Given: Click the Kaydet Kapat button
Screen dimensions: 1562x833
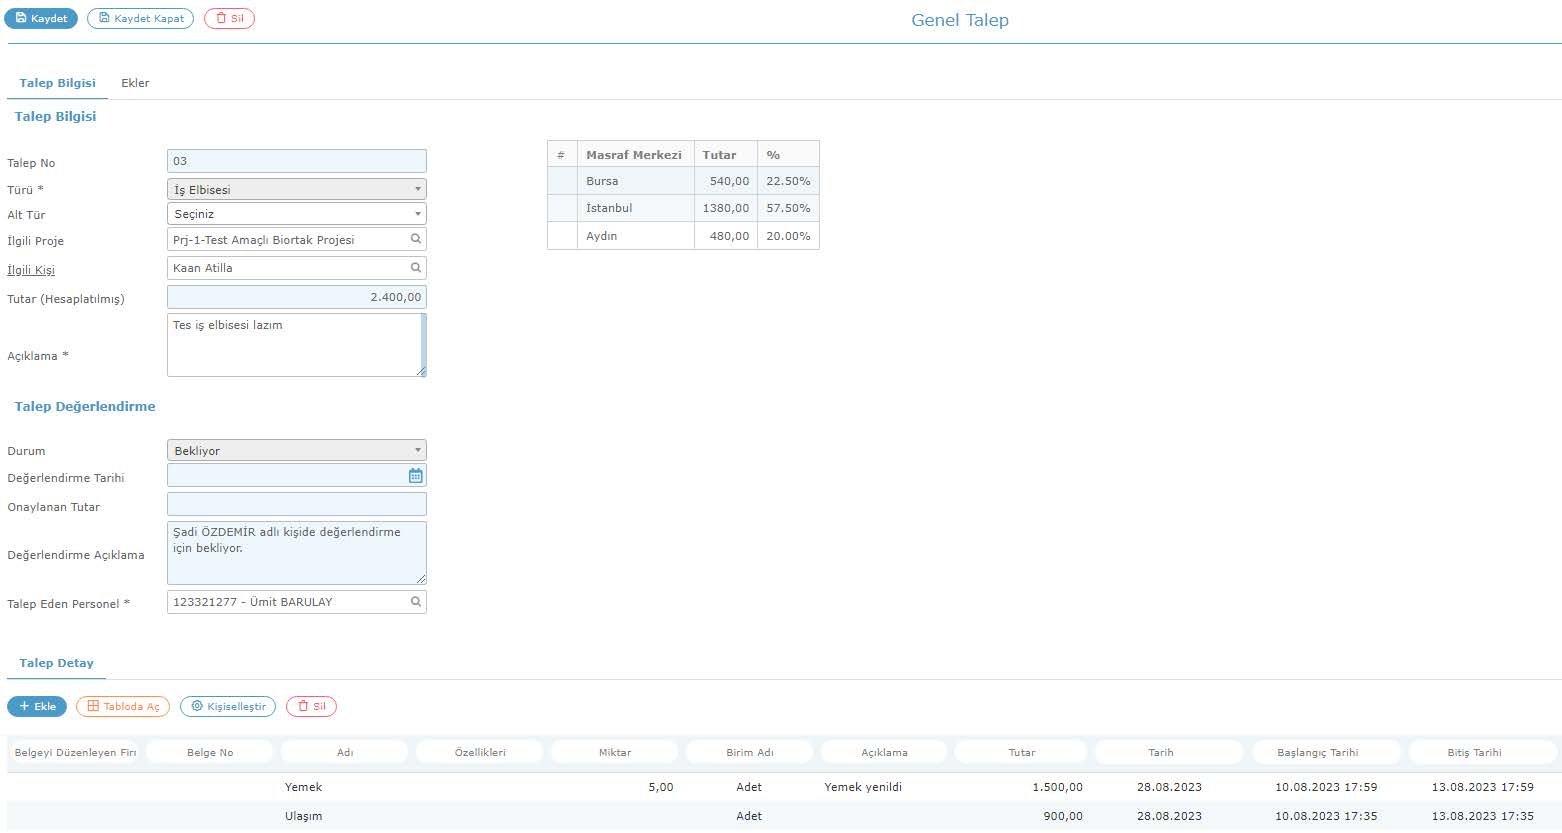Looking at the screenshot, I should point(141,18).
